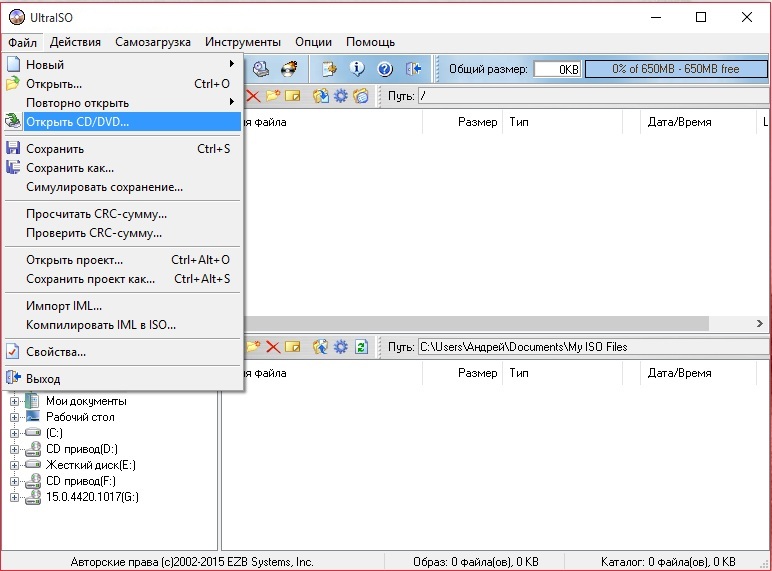The image size is (772, 571).
Task: Click green refresh icon in local toolbar
Action: [x=361, y=347]
